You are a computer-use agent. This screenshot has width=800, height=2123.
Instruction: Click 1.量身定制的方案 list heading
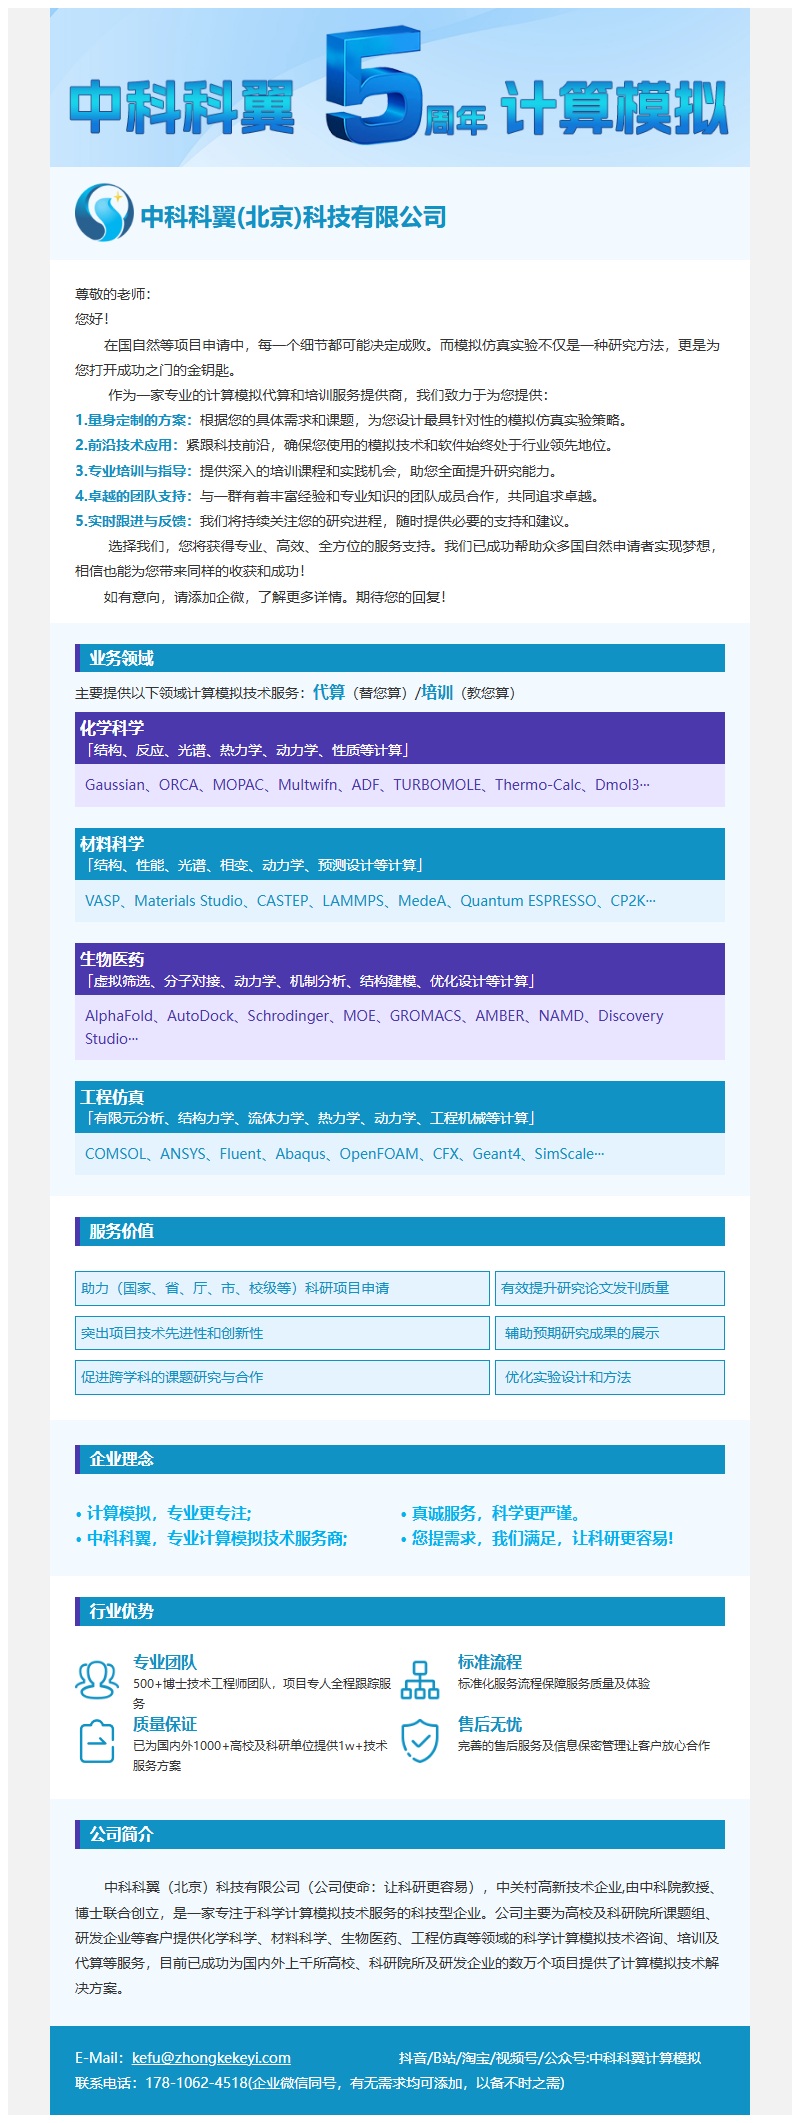click(x=133, y=420)
